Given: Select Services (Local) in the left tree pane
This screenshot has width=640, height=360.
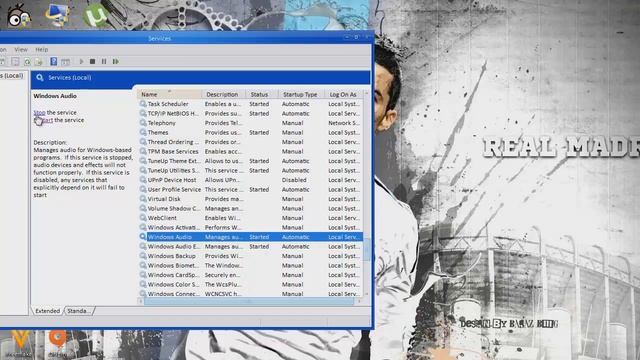Looking at the screenshot, I should coord(11,76).
